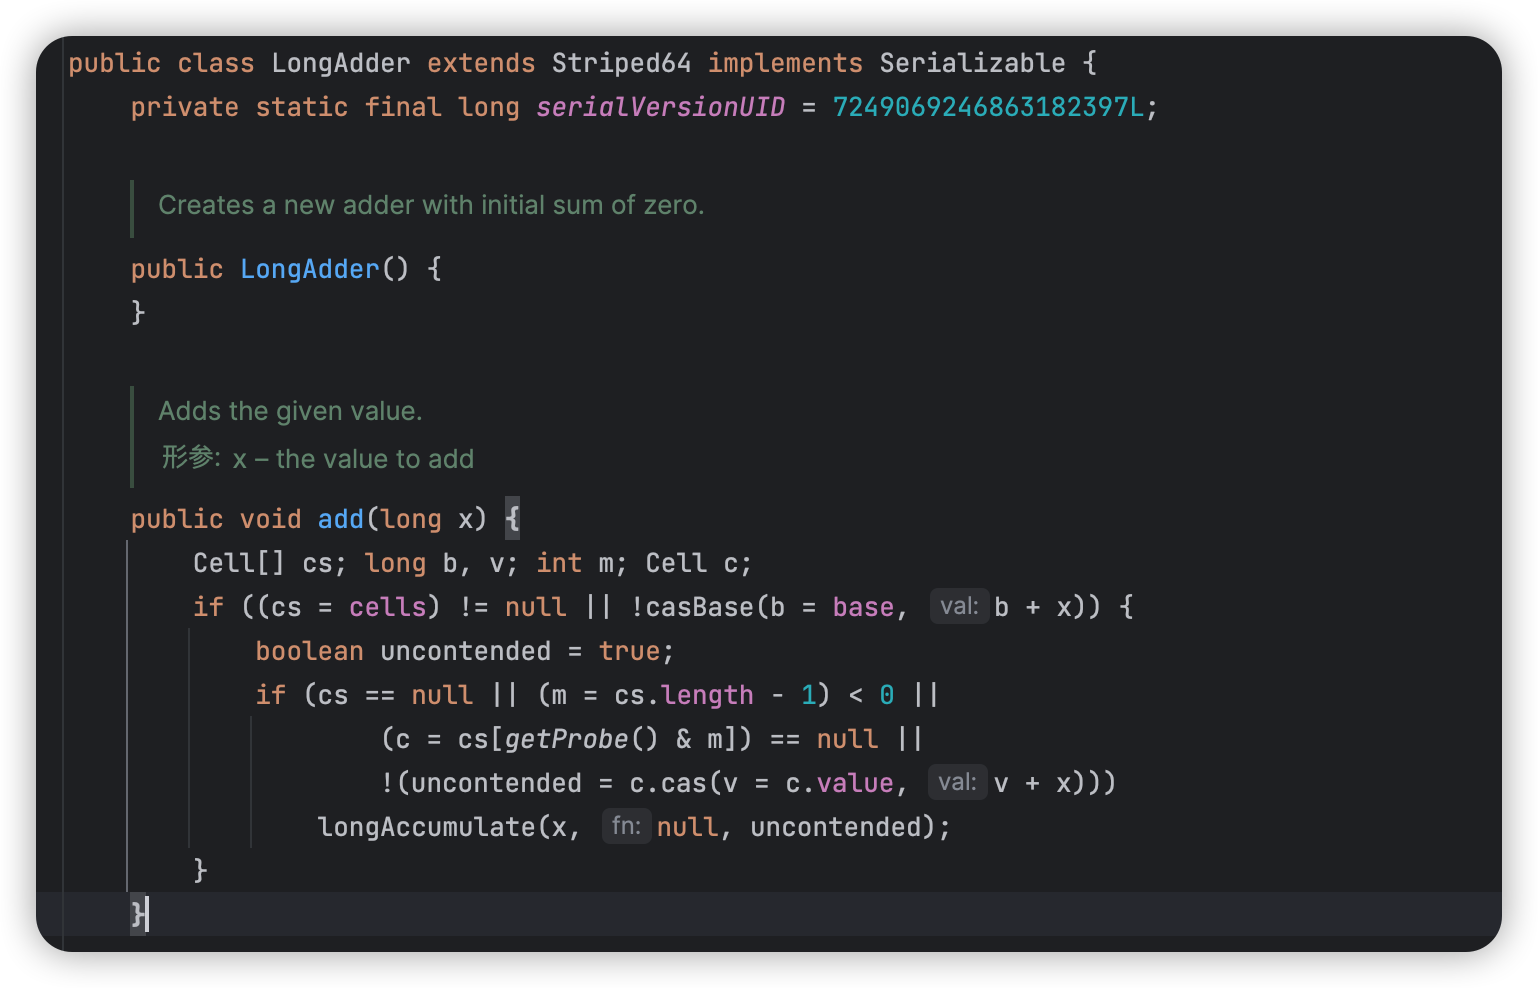Click the number 7249069246863182397L
Viewport: 1538px width, 988px height.
tap(988, 107)
